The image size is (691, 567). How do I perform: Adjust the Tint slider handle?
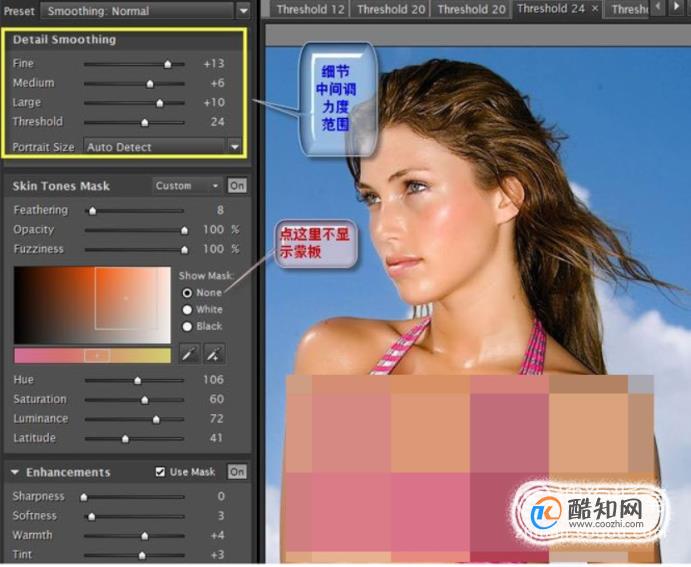pos(142,556)
